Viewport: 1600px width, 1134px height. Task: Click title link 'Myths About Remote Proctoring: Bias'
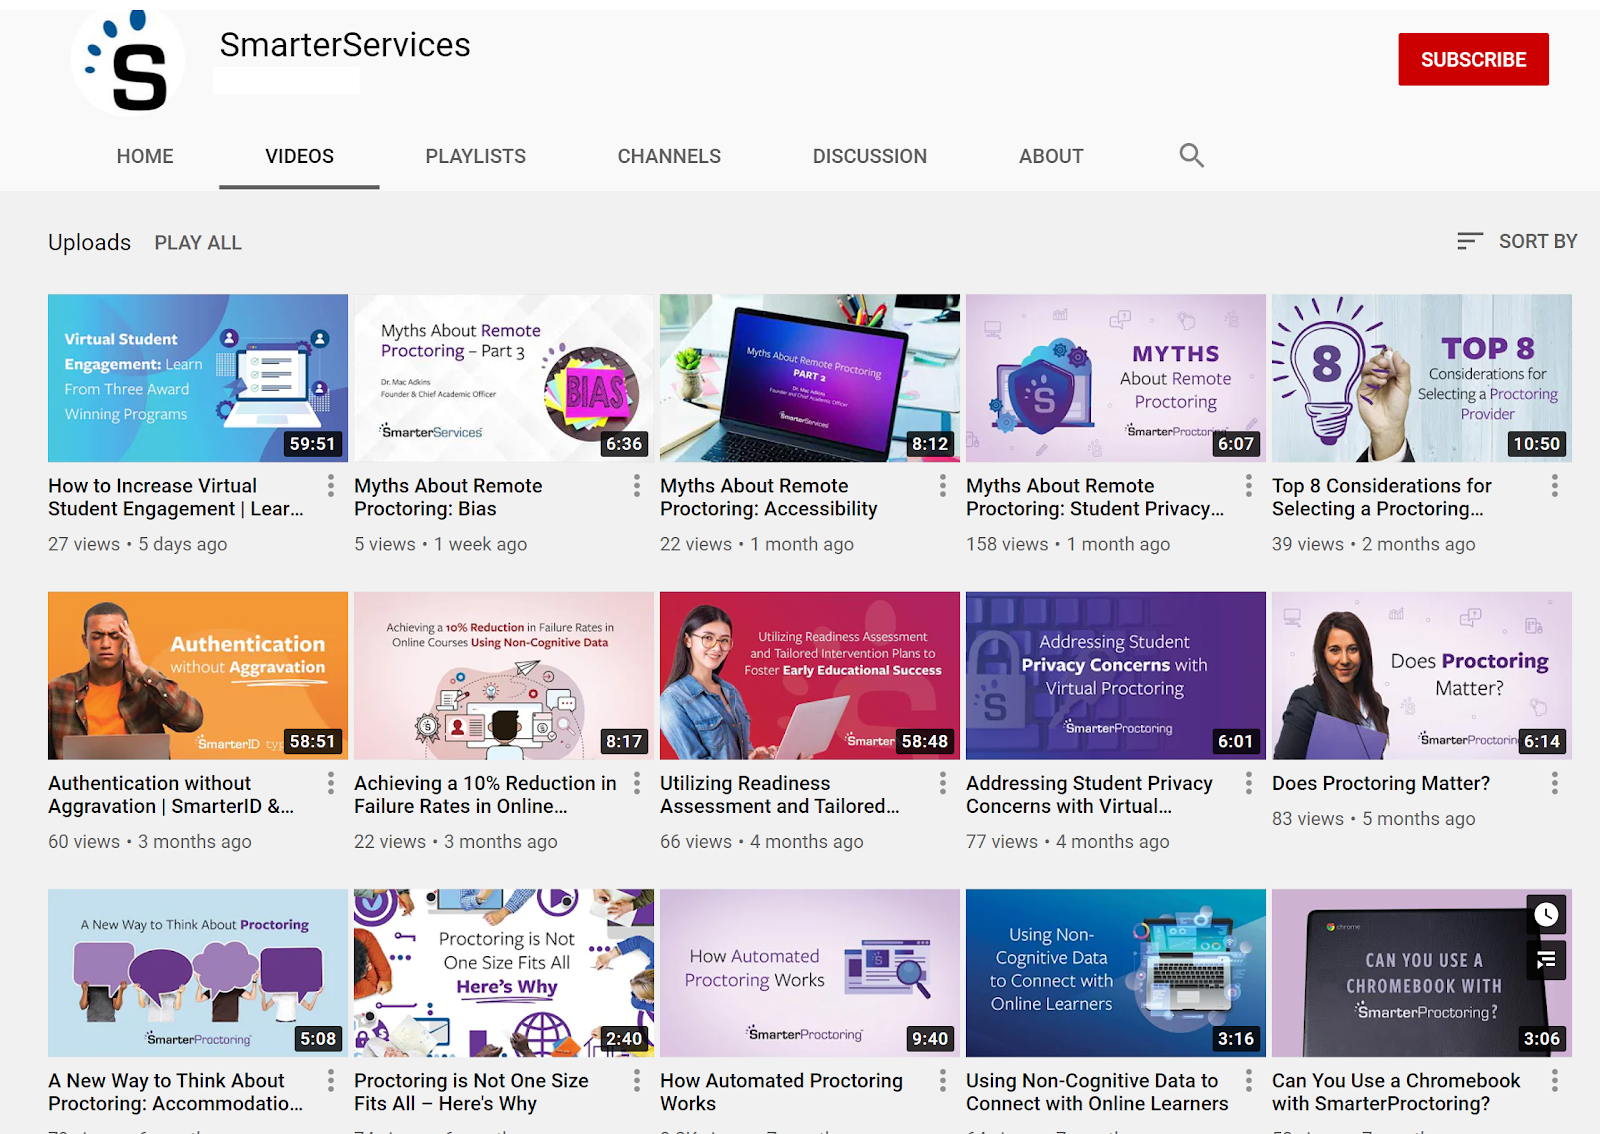(448, 497)
